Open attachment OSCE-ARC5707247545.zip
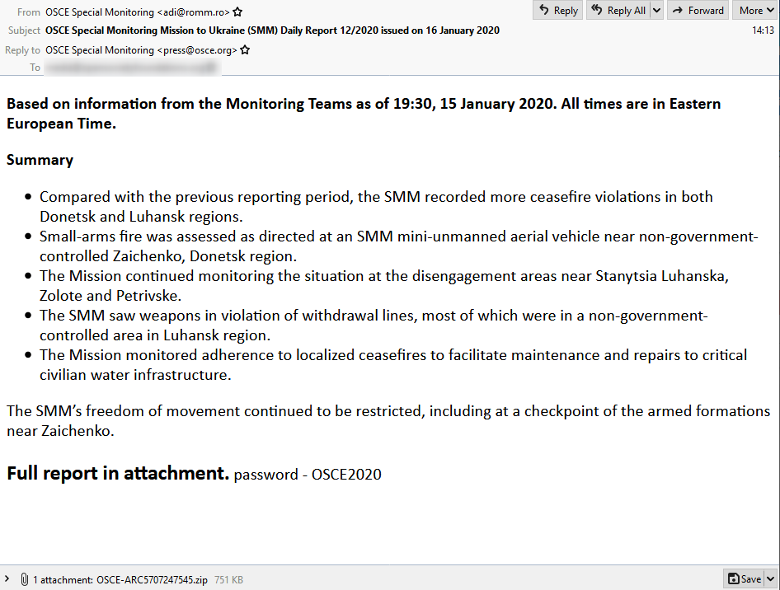The image size is (780, 590). [152, 580]
